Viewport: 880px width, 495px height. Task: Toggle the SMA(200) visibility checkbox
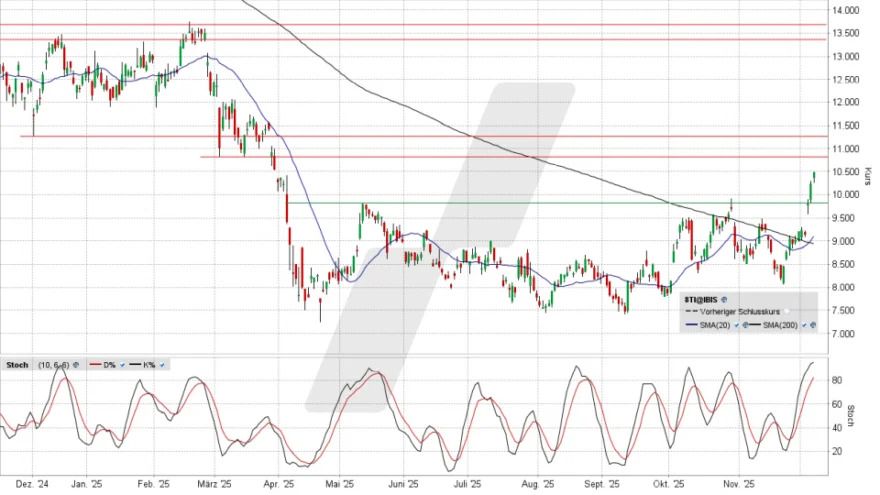coord(804,325)
